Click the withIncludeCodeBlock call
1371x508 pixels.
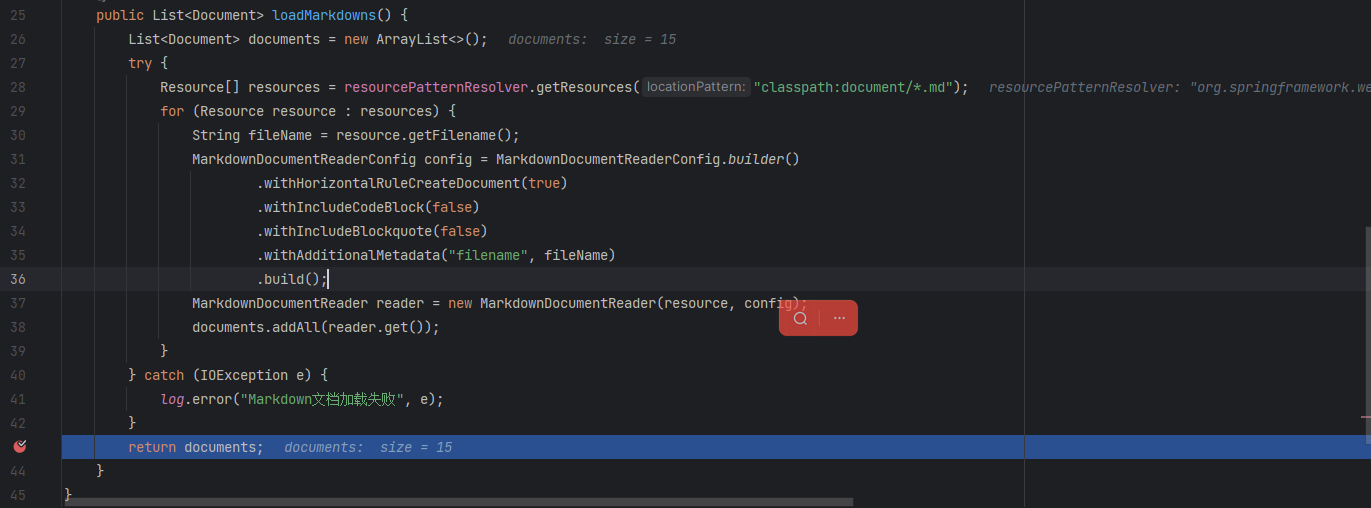(344, 207)
